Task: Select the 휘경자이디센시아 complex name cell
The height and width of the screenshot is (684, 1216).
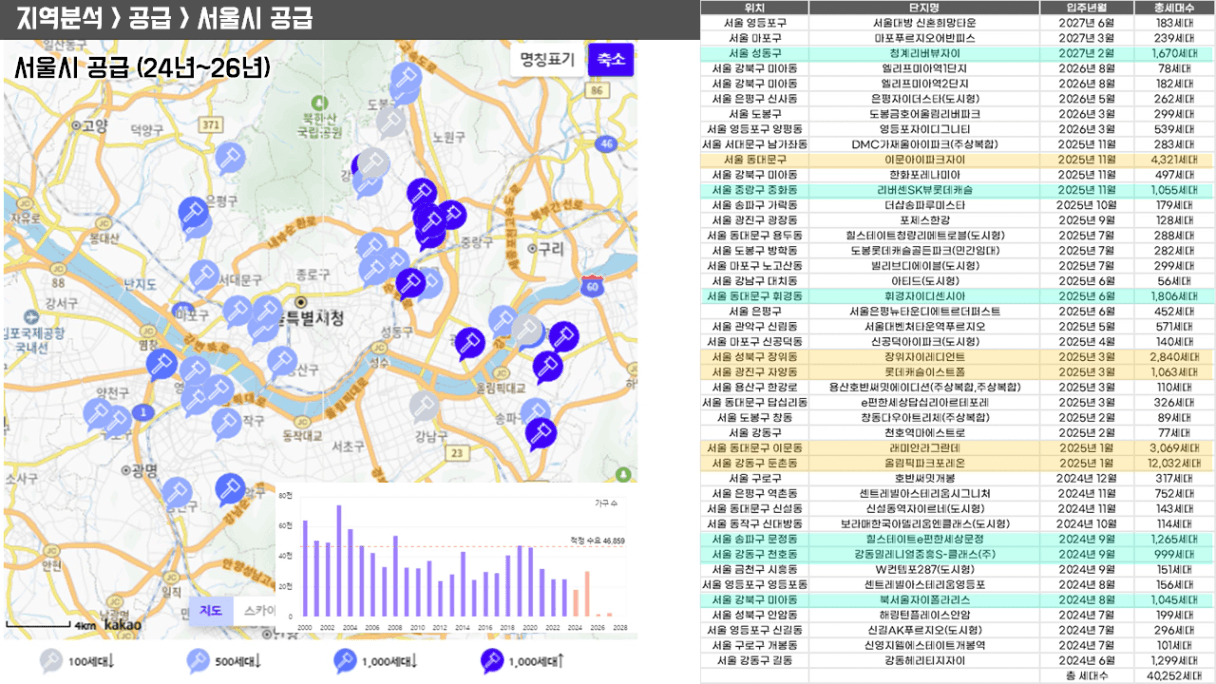Action: click(x=925, y=296)
